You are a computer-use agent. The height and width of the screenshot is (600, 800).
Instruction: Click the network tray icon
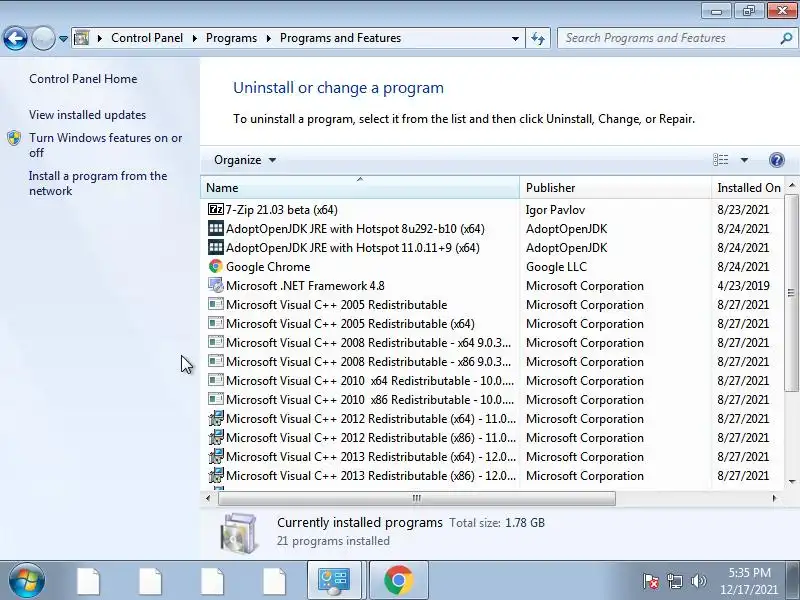click(675, 581)
